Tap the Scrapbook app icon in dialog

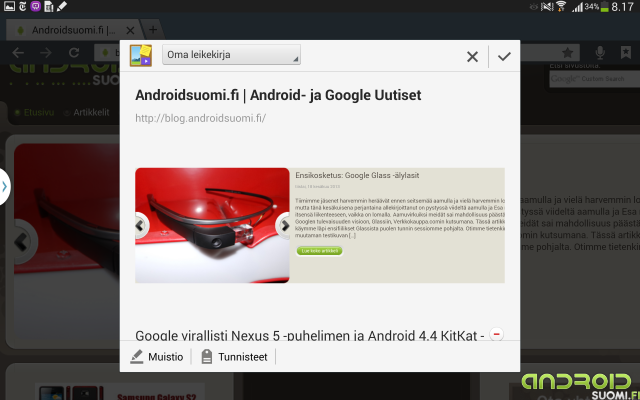tap(141, 56)
